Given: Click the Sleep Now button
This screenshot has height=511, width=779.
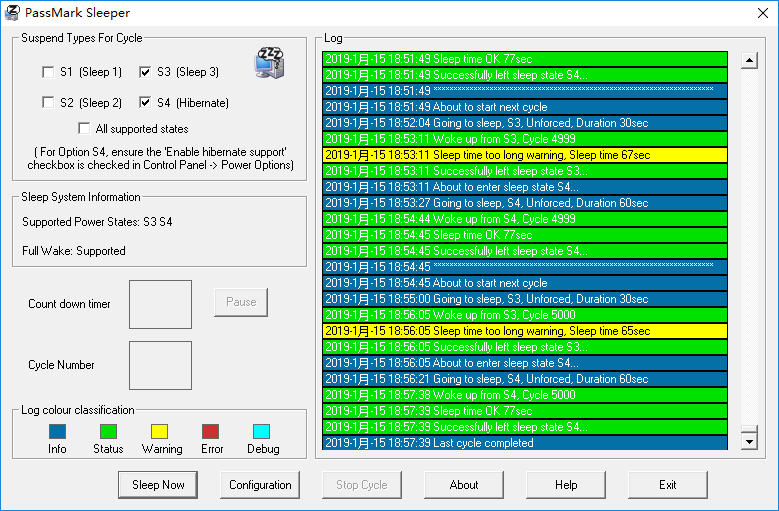Looking at the screenshot, I should 158,485.
